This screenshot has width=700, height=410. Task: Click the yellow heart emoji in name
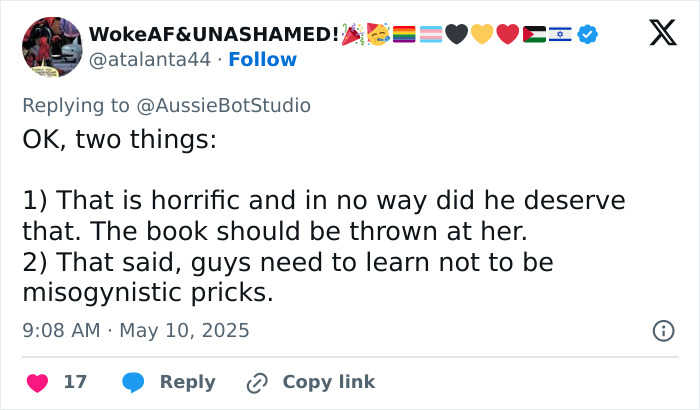click(482, 35)
